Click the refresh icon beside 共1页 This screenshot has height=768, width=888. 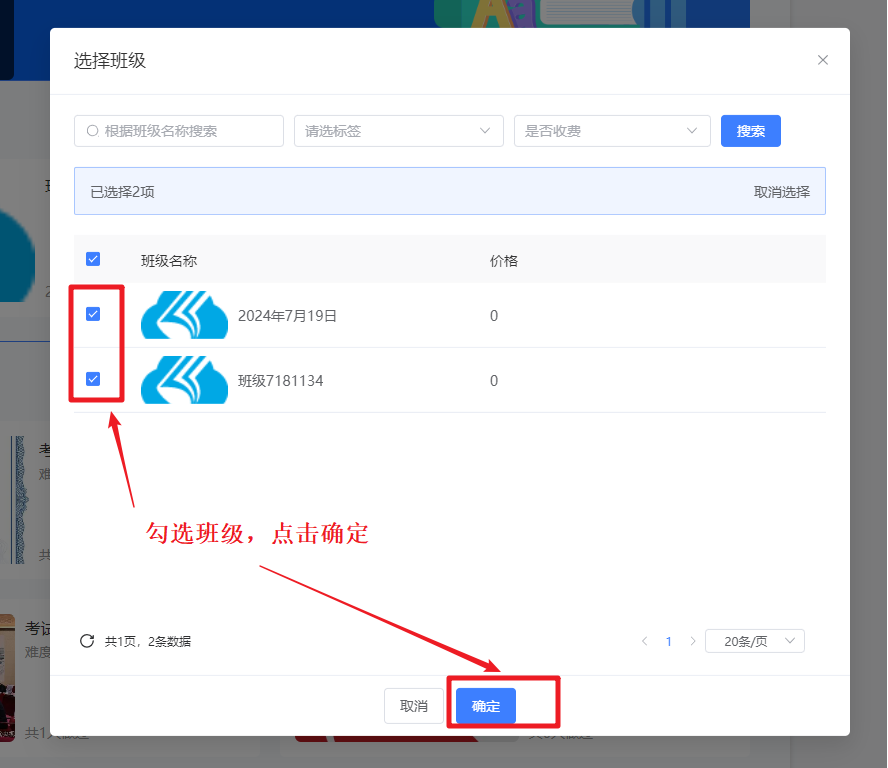click(87, 641)
